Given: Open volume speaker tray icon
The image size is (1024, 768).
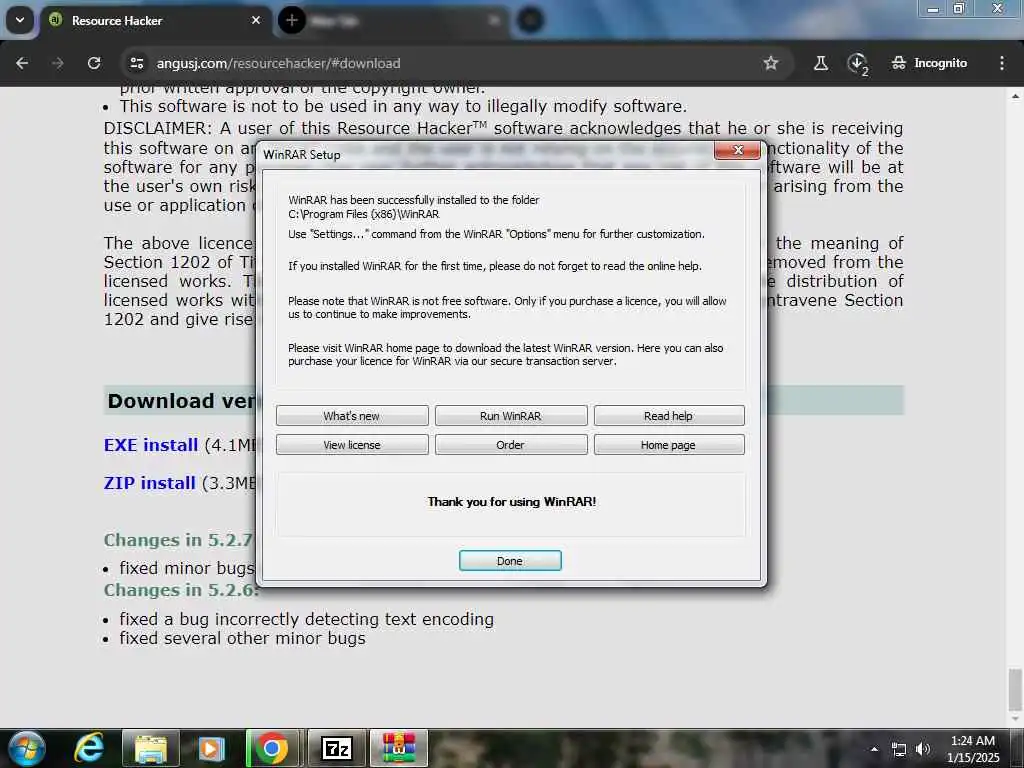Looking at the screenshot, I should click(x=922, y=750).
